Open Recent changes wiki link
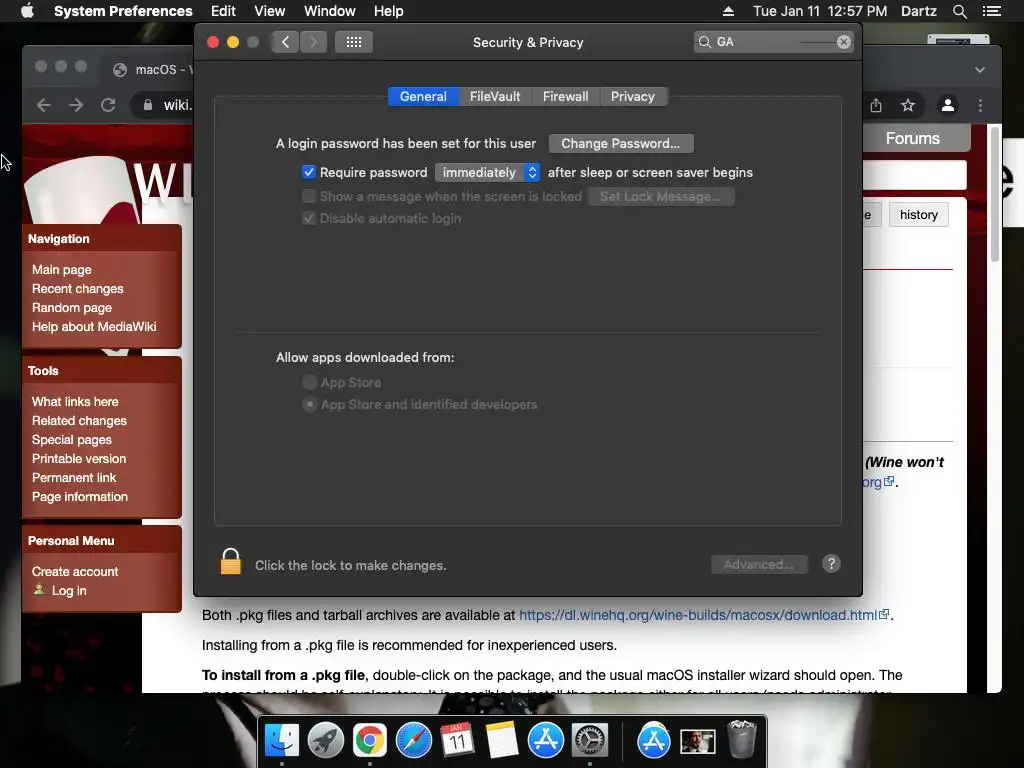Screen dimensions: 1024x768 77,289
